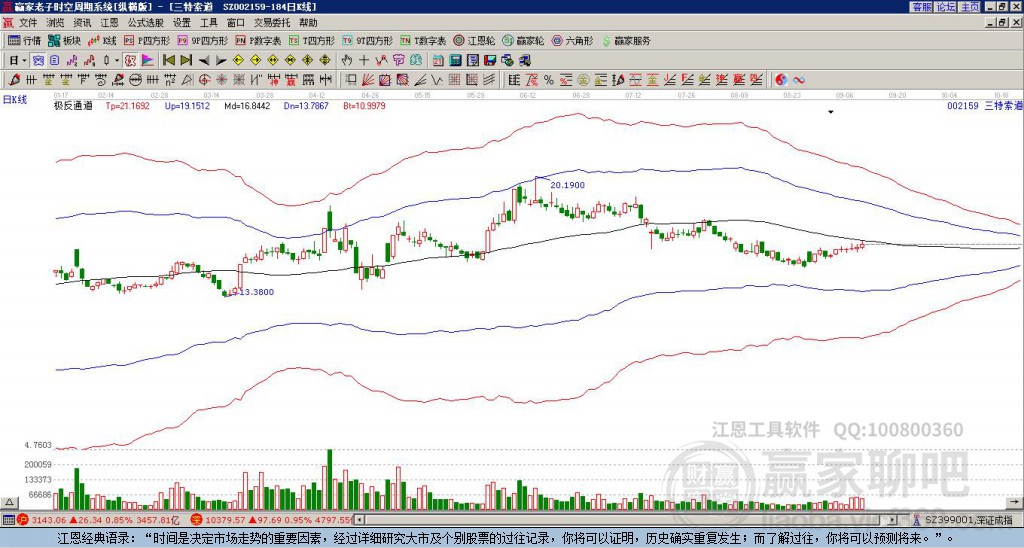Viewport: 1024px width, 548px height.
Task: Click the 板块 toolbar button
Action: tap(65, 40)
